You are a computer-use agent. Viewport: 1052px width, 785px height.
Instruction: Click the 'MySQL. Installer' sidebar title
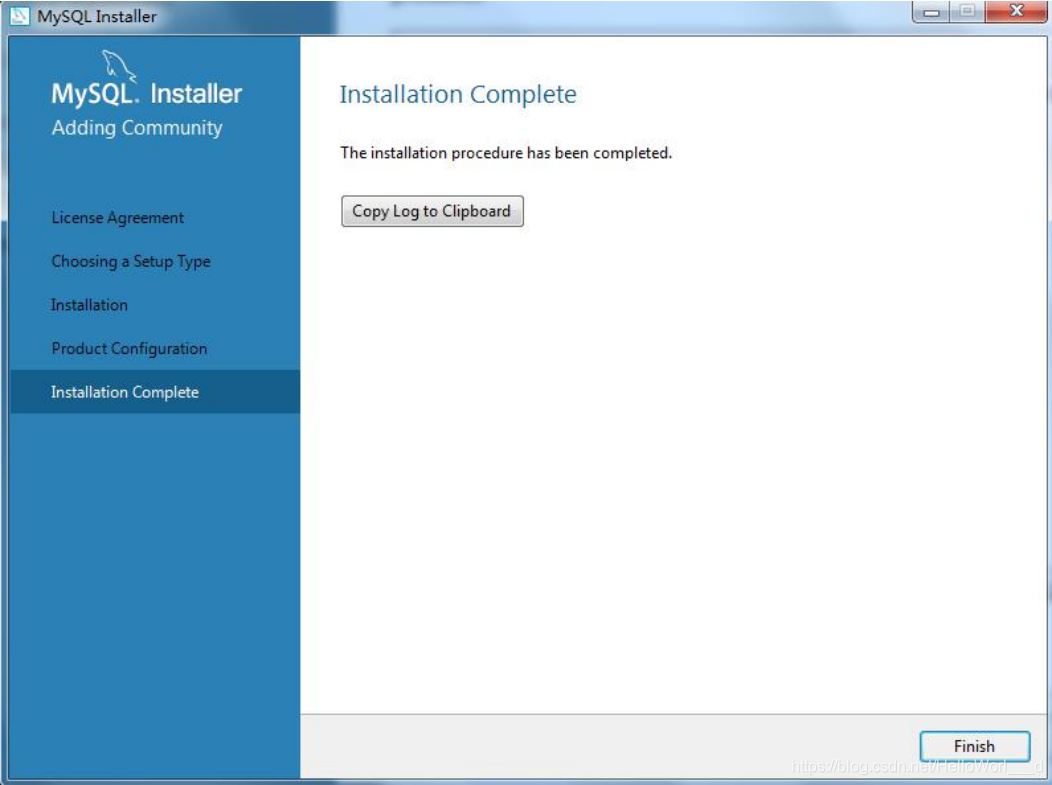pos(147,94)
